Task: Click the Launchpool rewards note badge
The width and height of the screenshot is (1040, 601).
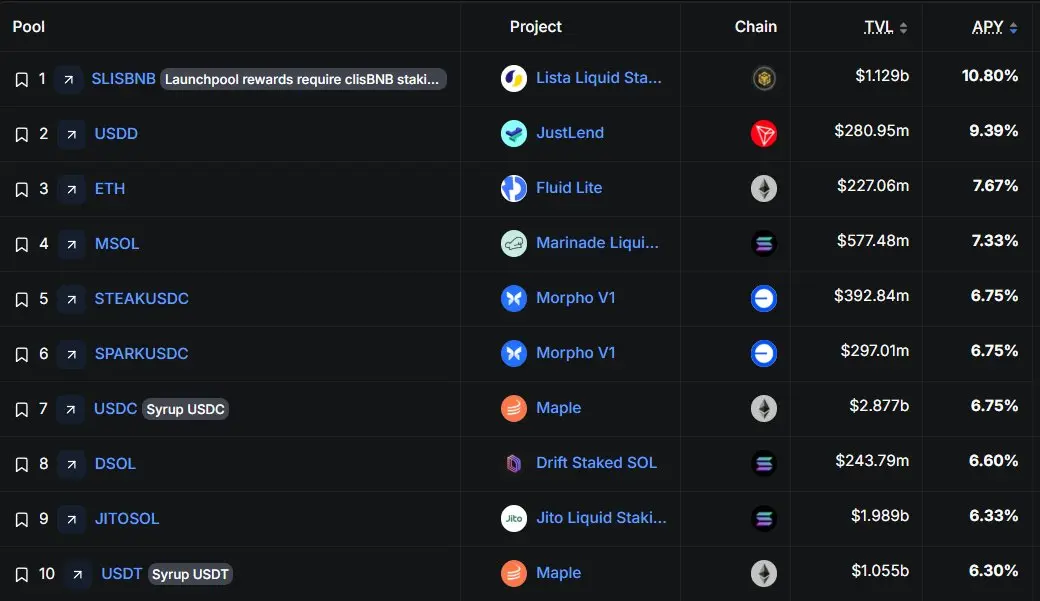Action: coord(303,80)
